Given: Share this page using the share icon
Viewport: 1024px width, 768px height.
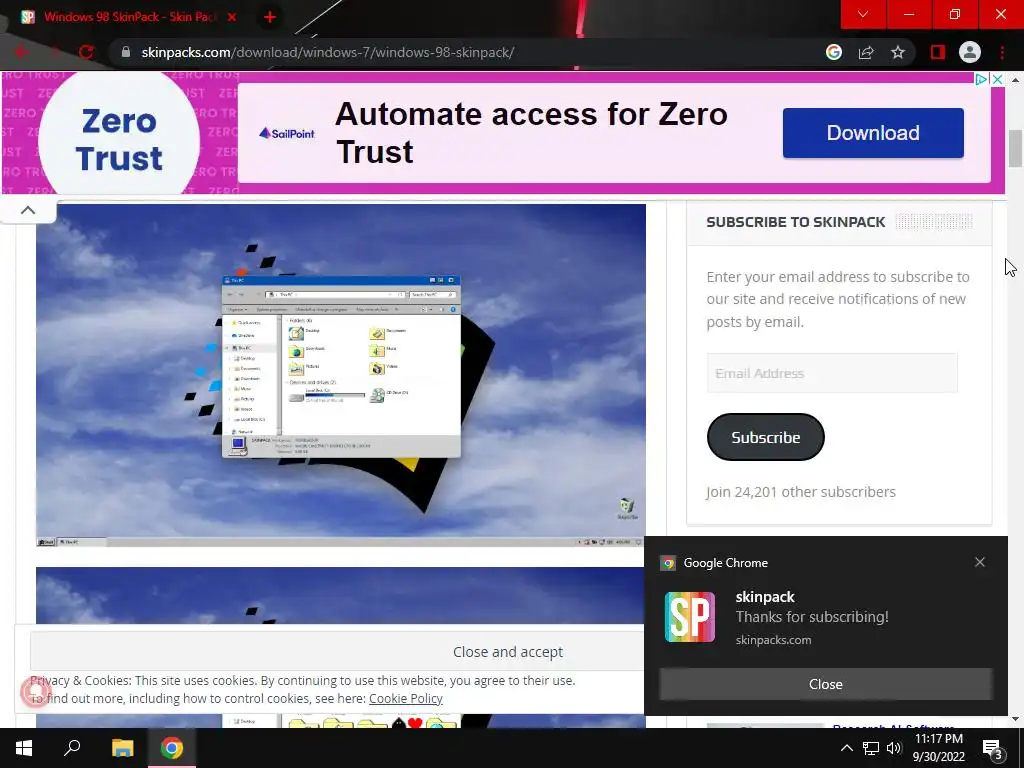Looking at the screenshot, I should [x=866, y=52].
